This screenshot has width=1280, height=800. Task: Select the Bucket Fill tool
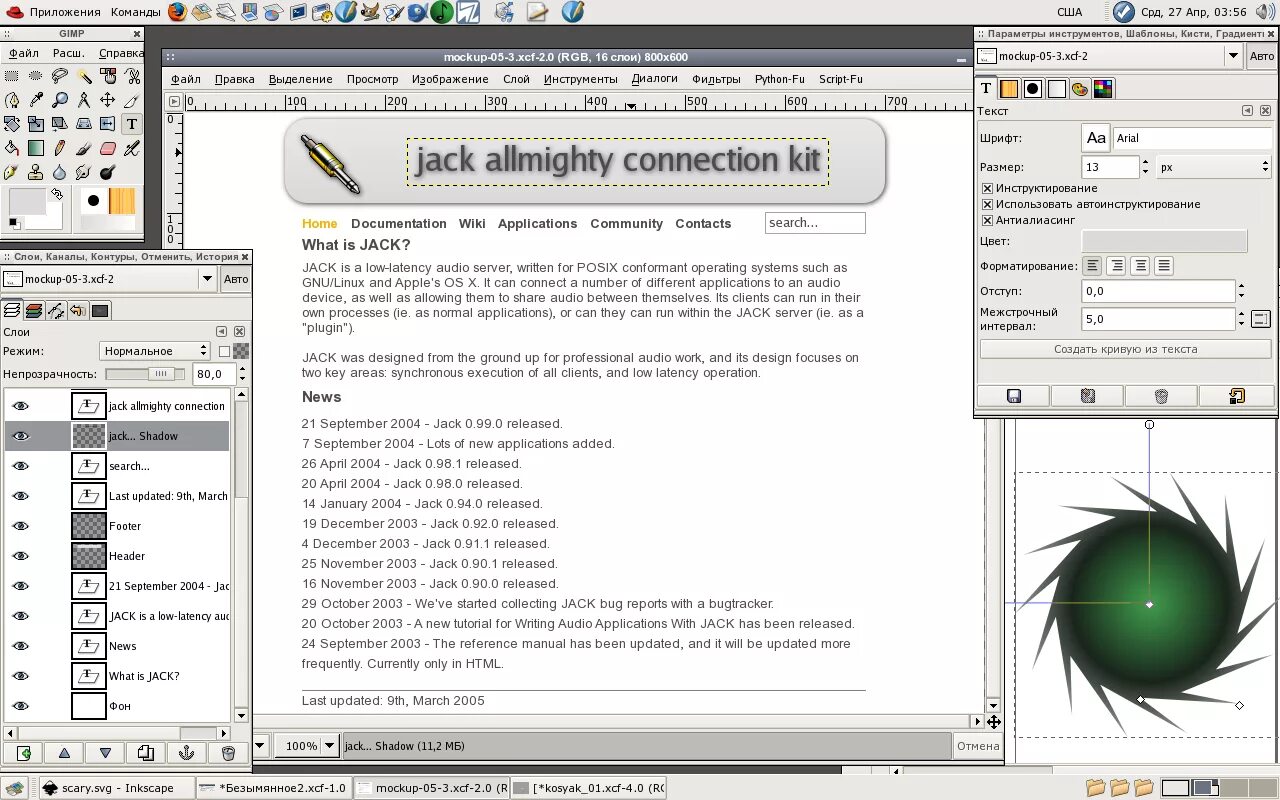pyautogui.click(x=11, y=148)
